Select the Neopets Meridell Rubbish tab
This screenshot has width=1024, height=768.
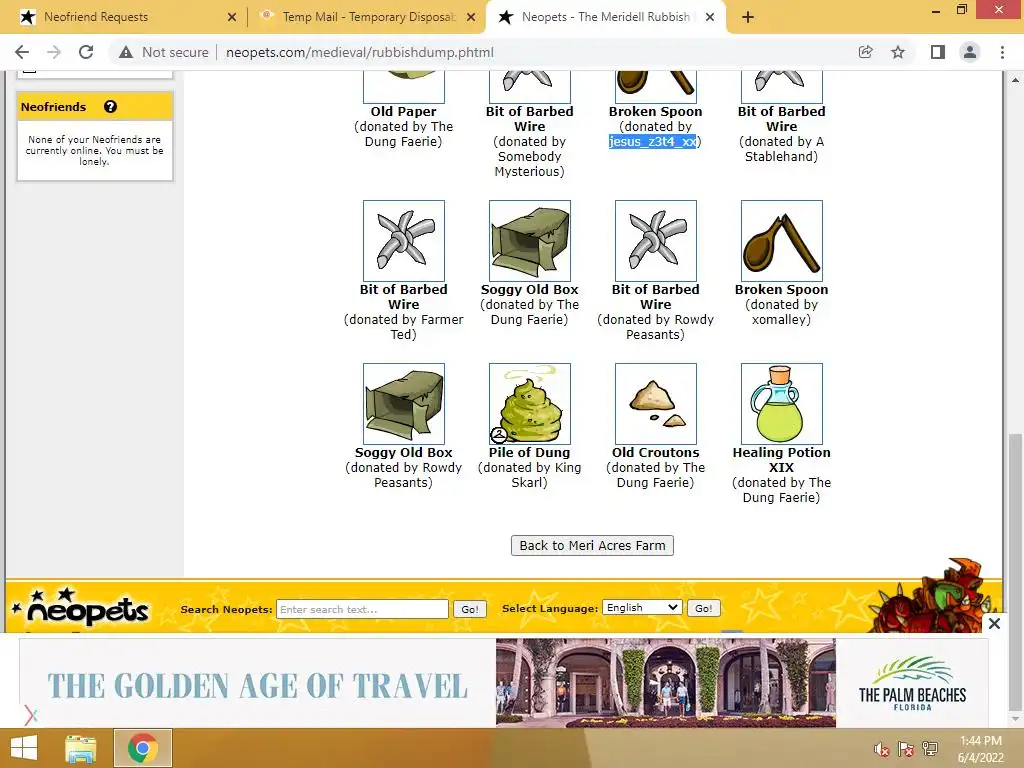(x=605, y=17)
